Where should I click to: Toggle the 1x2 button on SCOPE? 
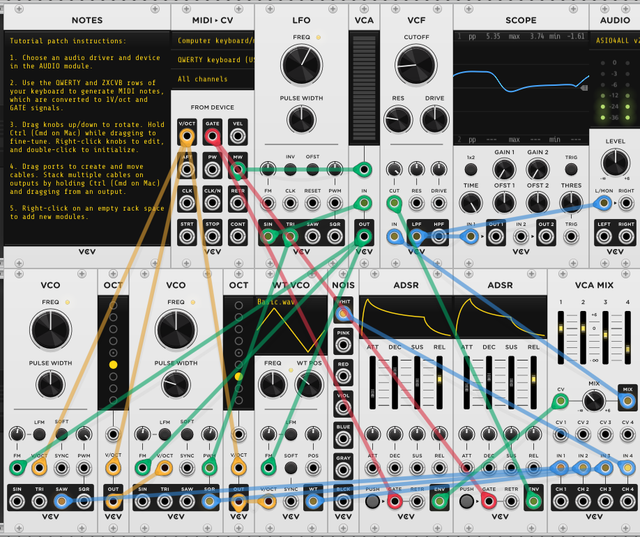(x=471, y=169)
